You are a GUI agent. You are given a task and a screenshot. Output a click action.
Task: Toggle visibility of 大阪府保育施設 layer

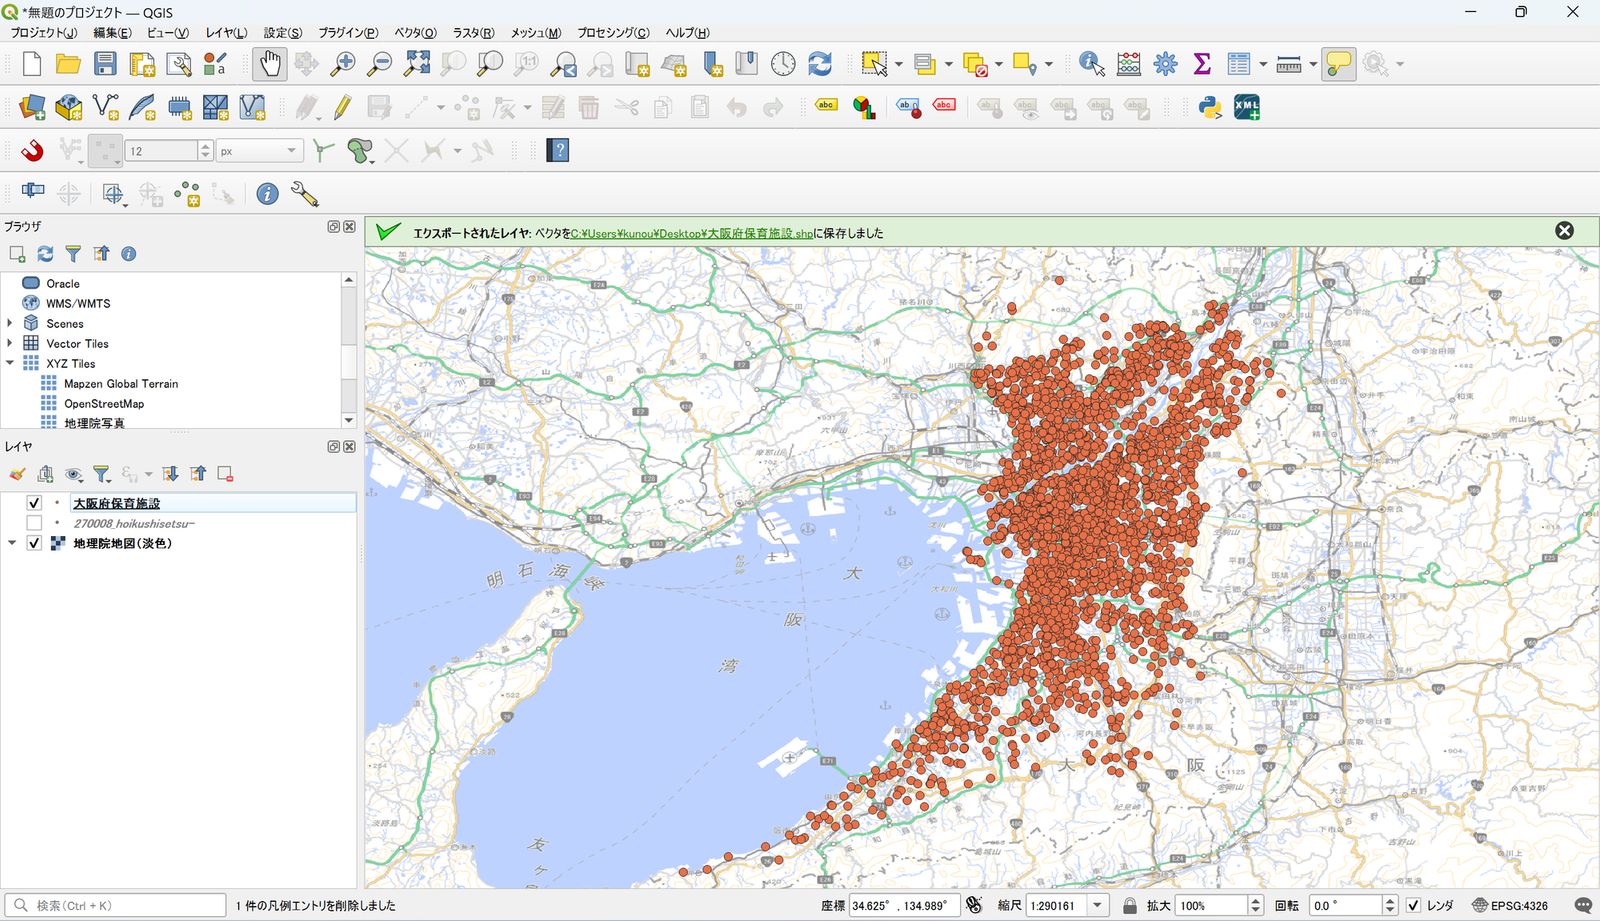[34, 503]
